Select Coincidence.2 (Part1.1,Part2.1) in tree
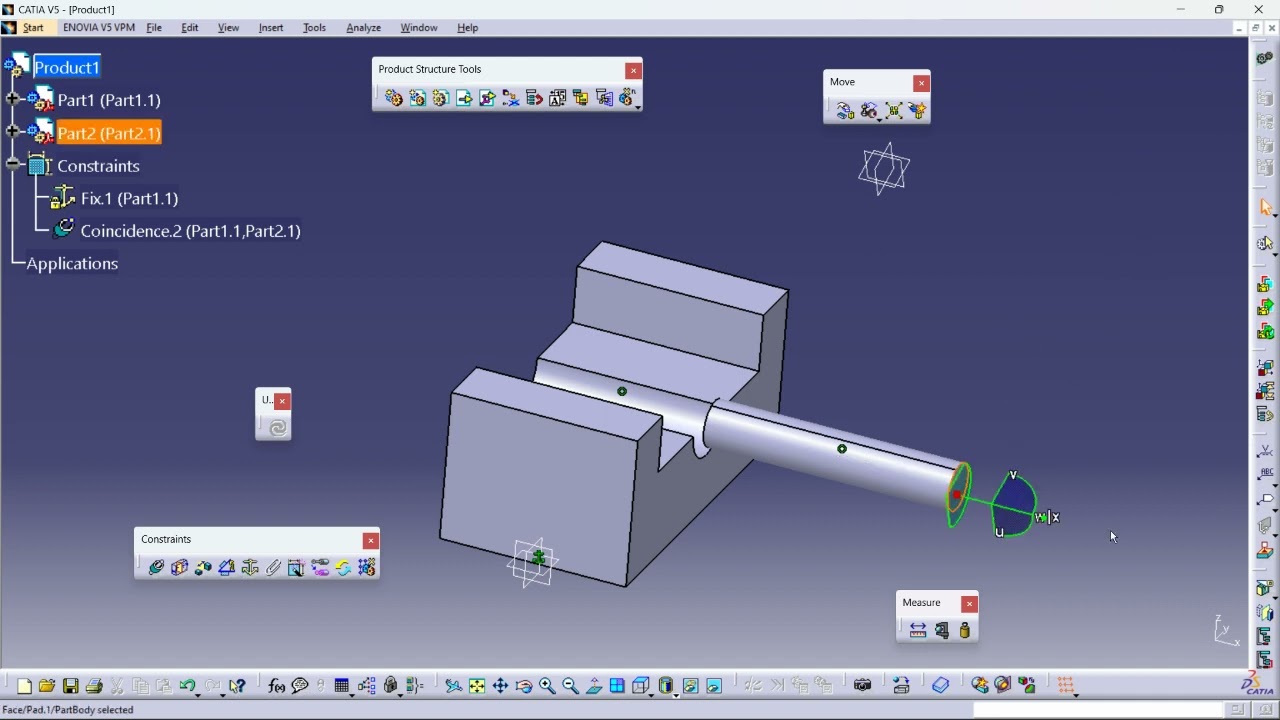Viewport: 1280px width, 720px height. pos(190,231)
